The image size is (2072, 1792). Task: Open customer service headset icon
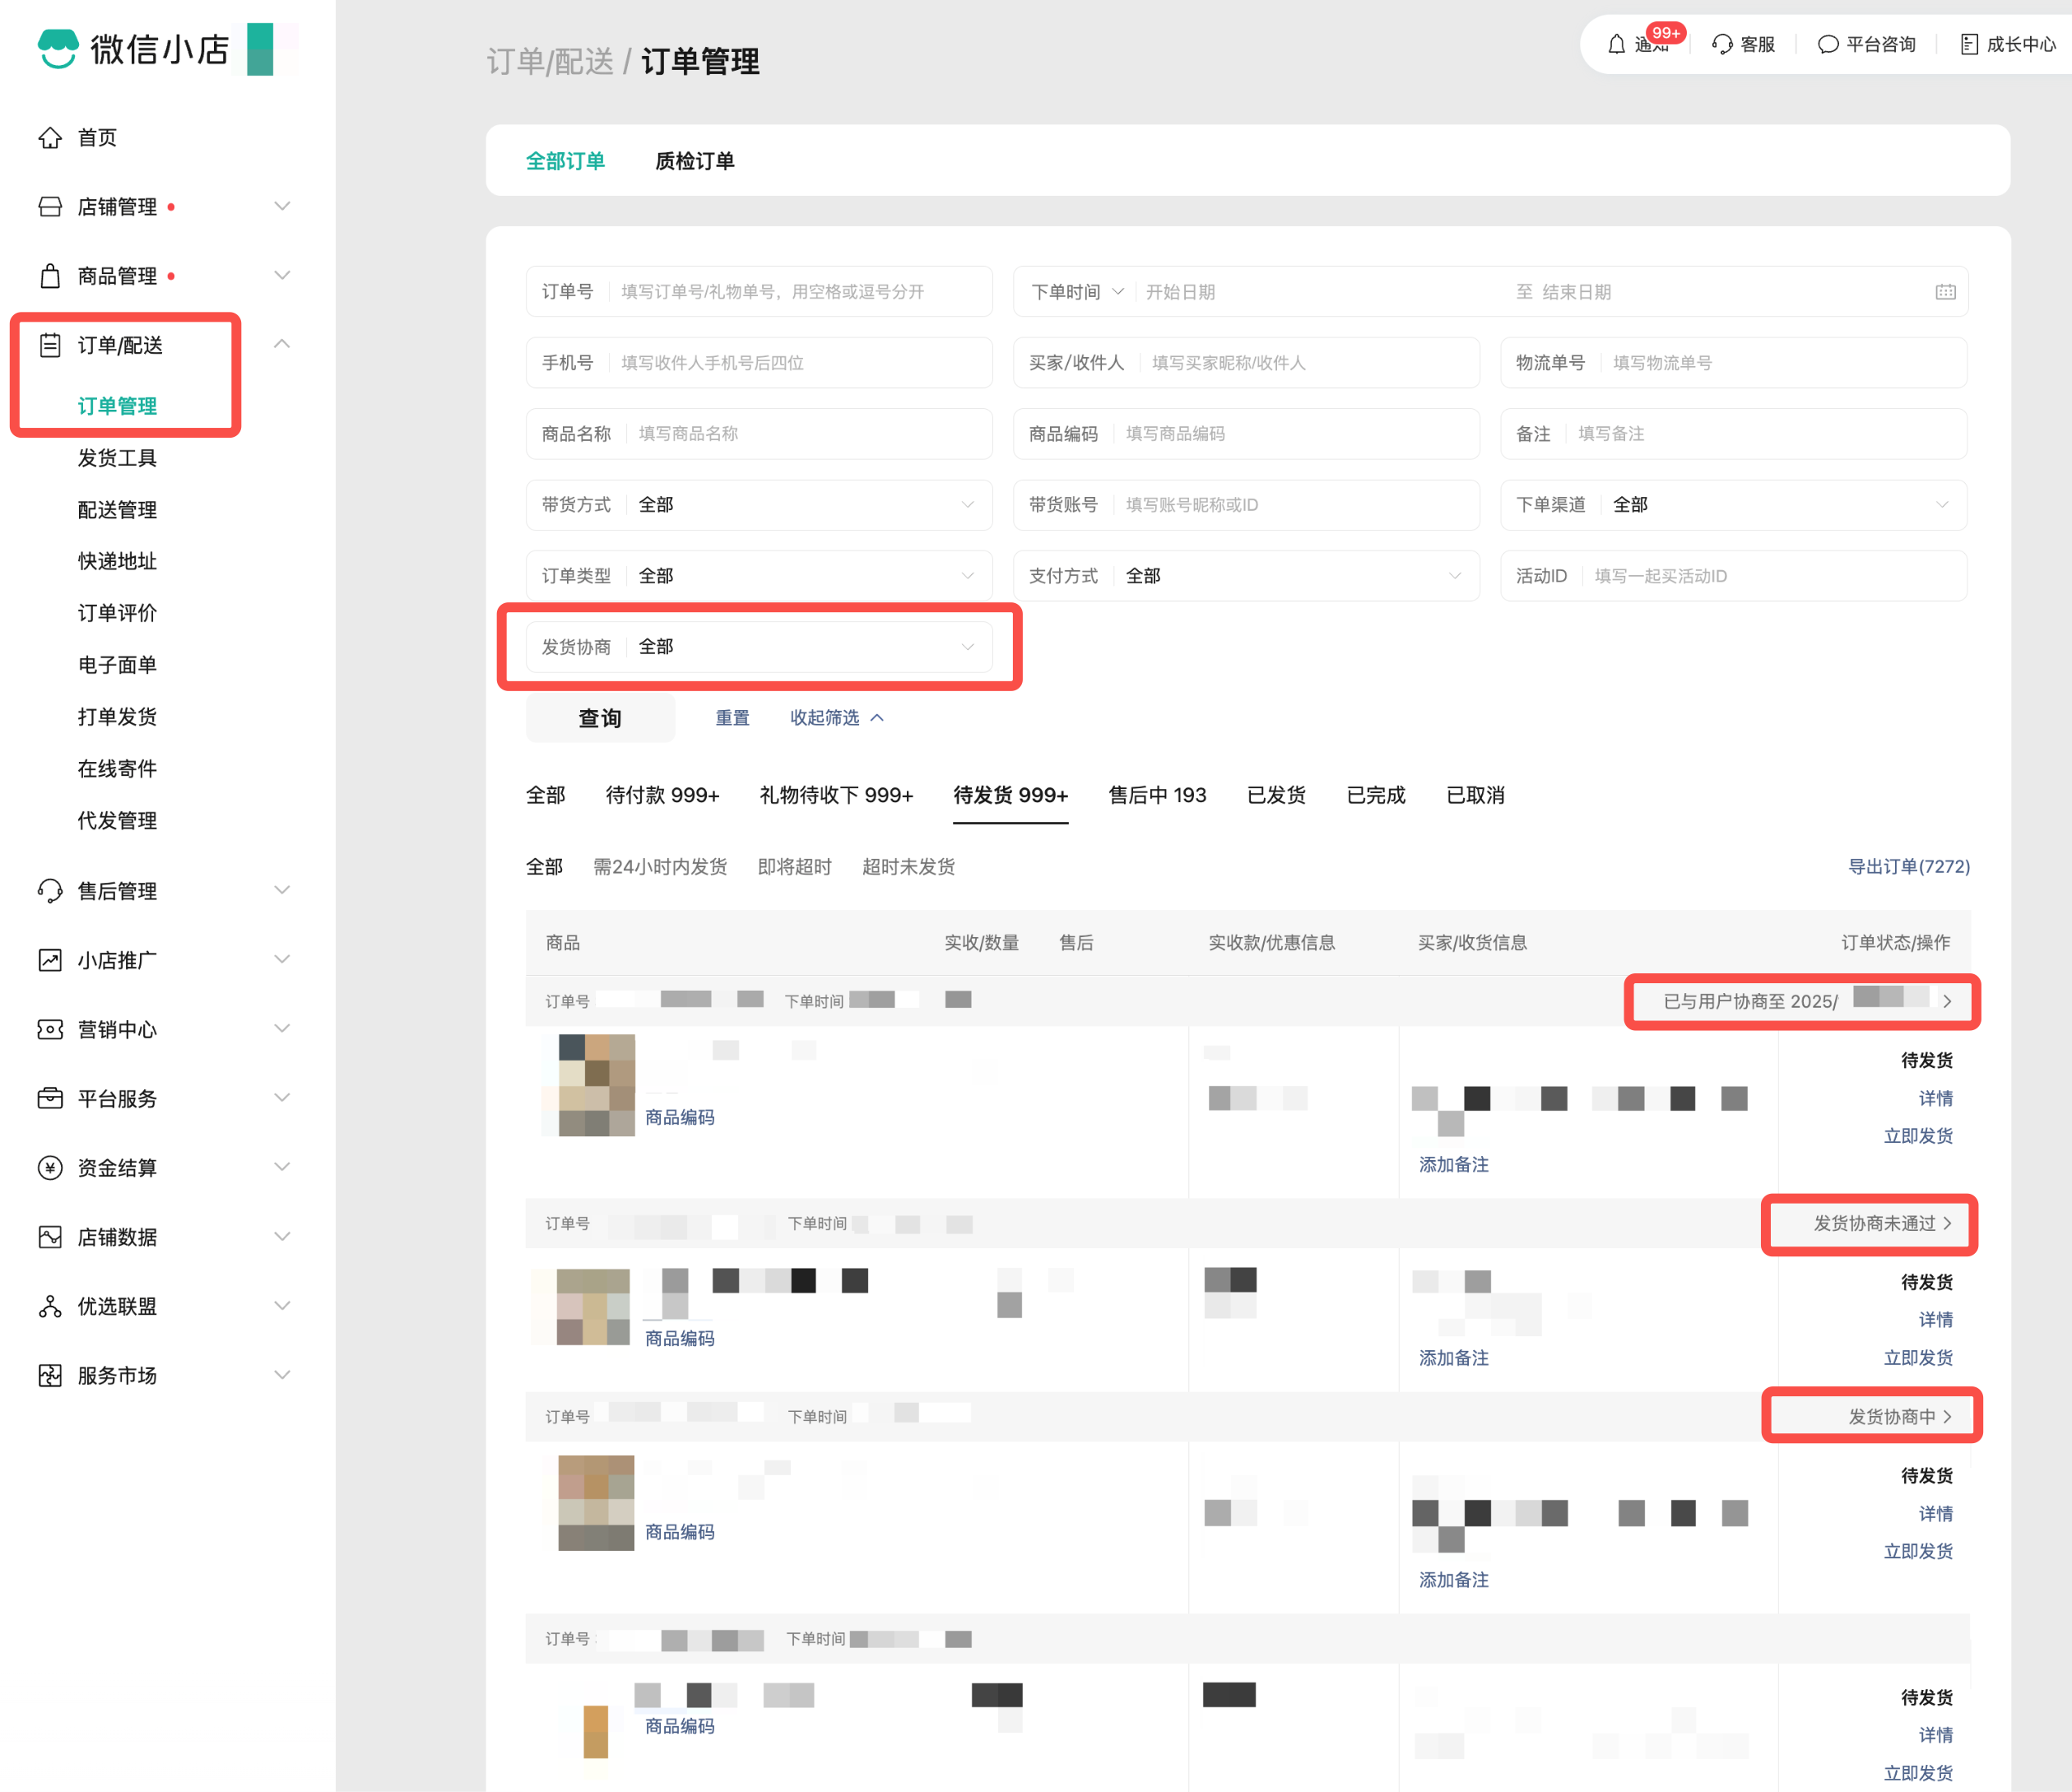point(1722,45)
